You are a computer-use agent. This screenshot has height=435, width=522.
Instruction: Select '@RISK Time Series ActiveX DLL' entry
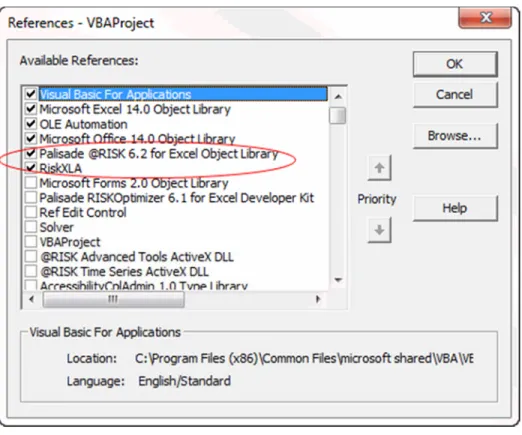[x=124, y=271]
